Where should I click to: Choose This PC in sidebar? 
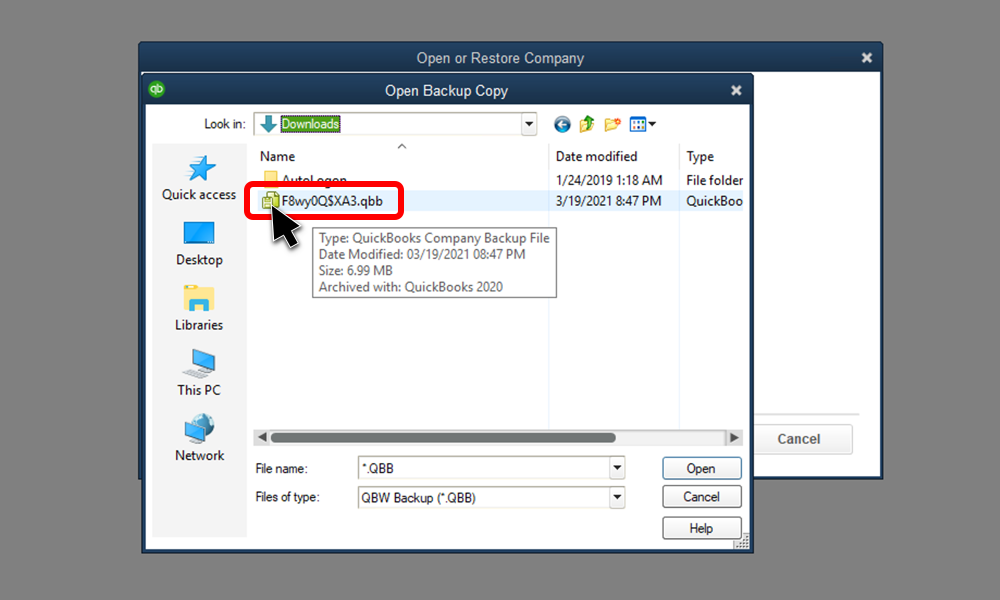tap(199, 374)
